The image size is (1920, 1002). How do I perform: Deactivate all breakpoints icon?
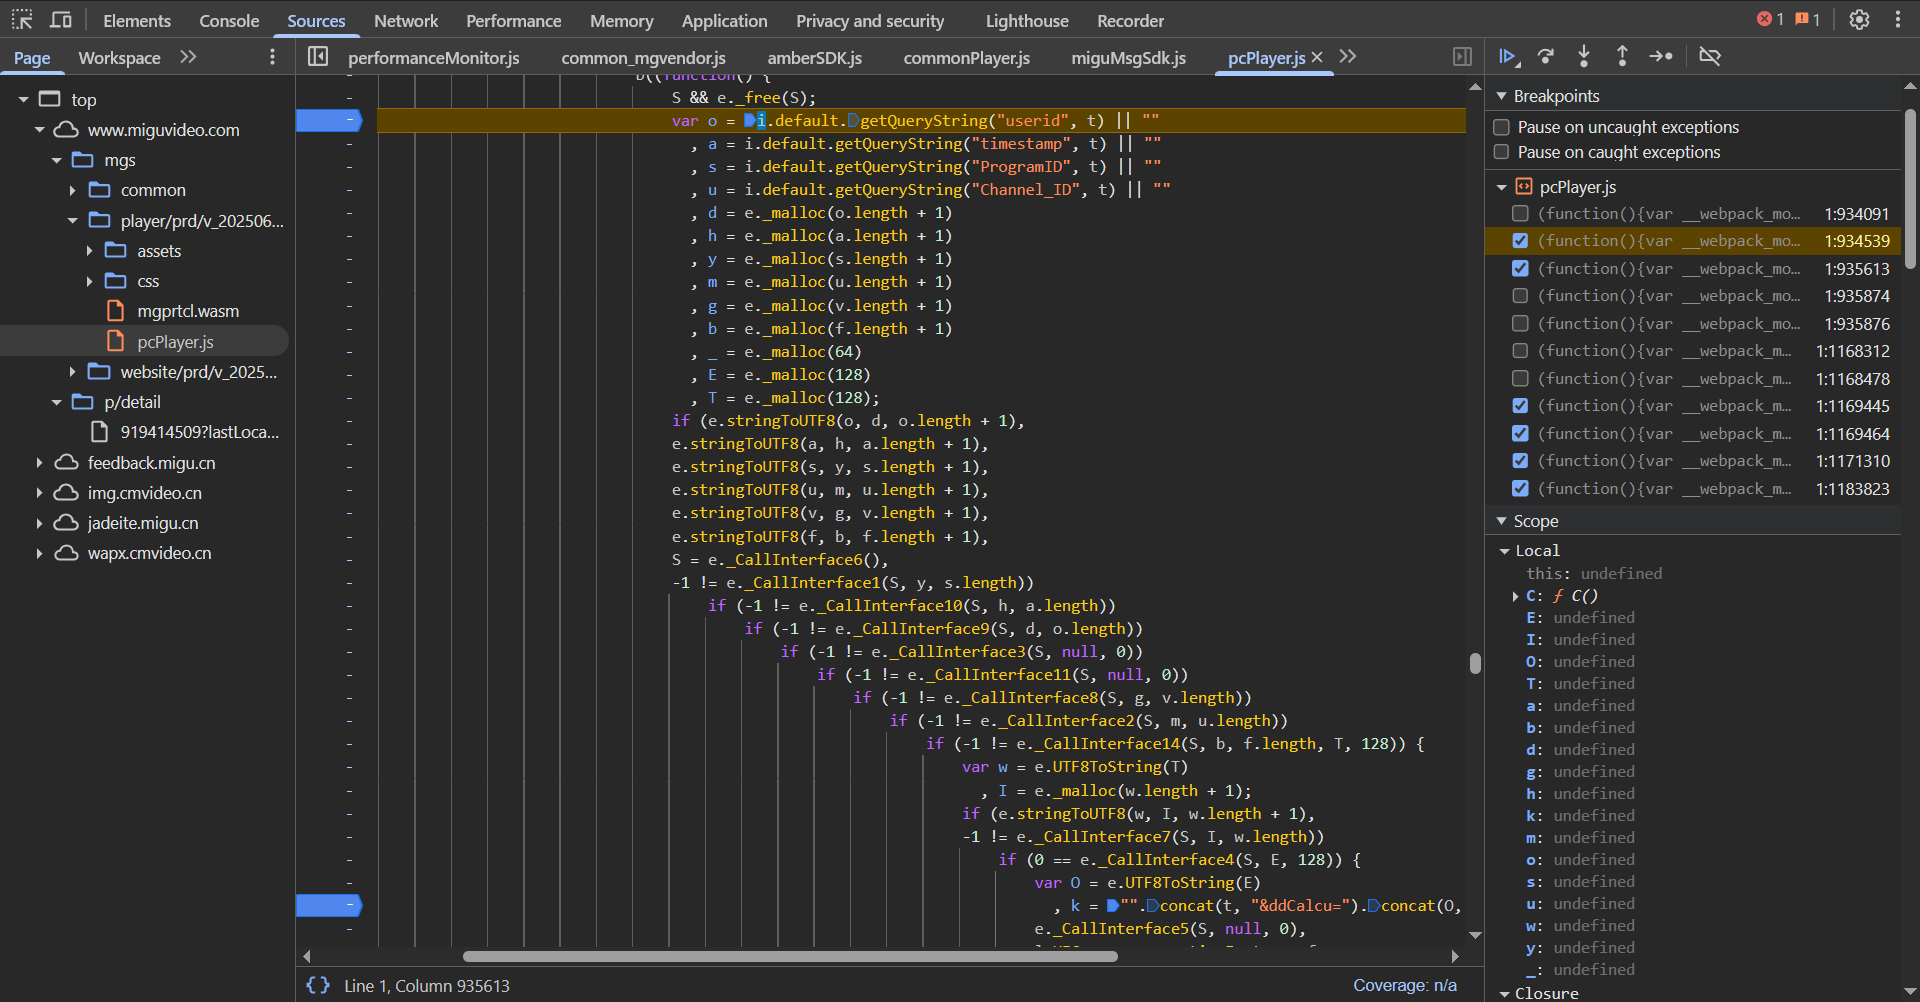(1710, 57)
